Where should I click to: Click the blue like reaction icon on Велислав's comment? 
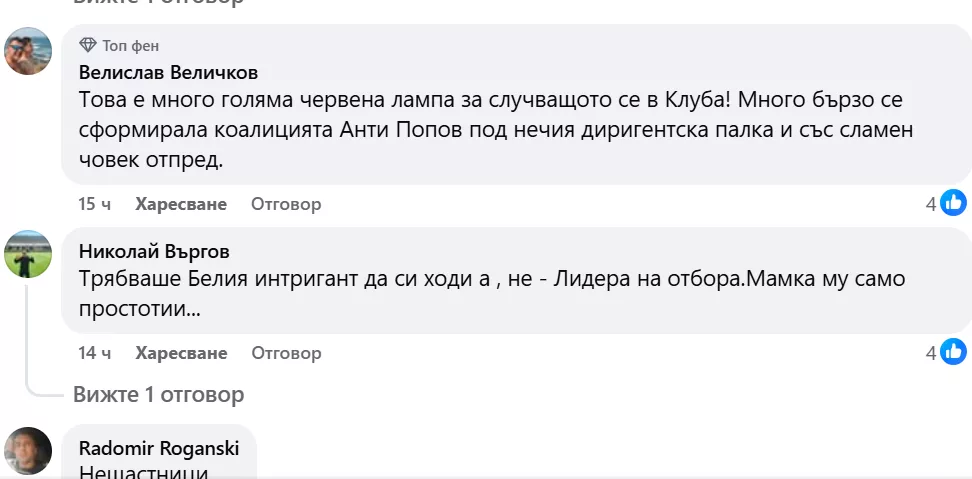pyautogui.click(x=954, y=204)
